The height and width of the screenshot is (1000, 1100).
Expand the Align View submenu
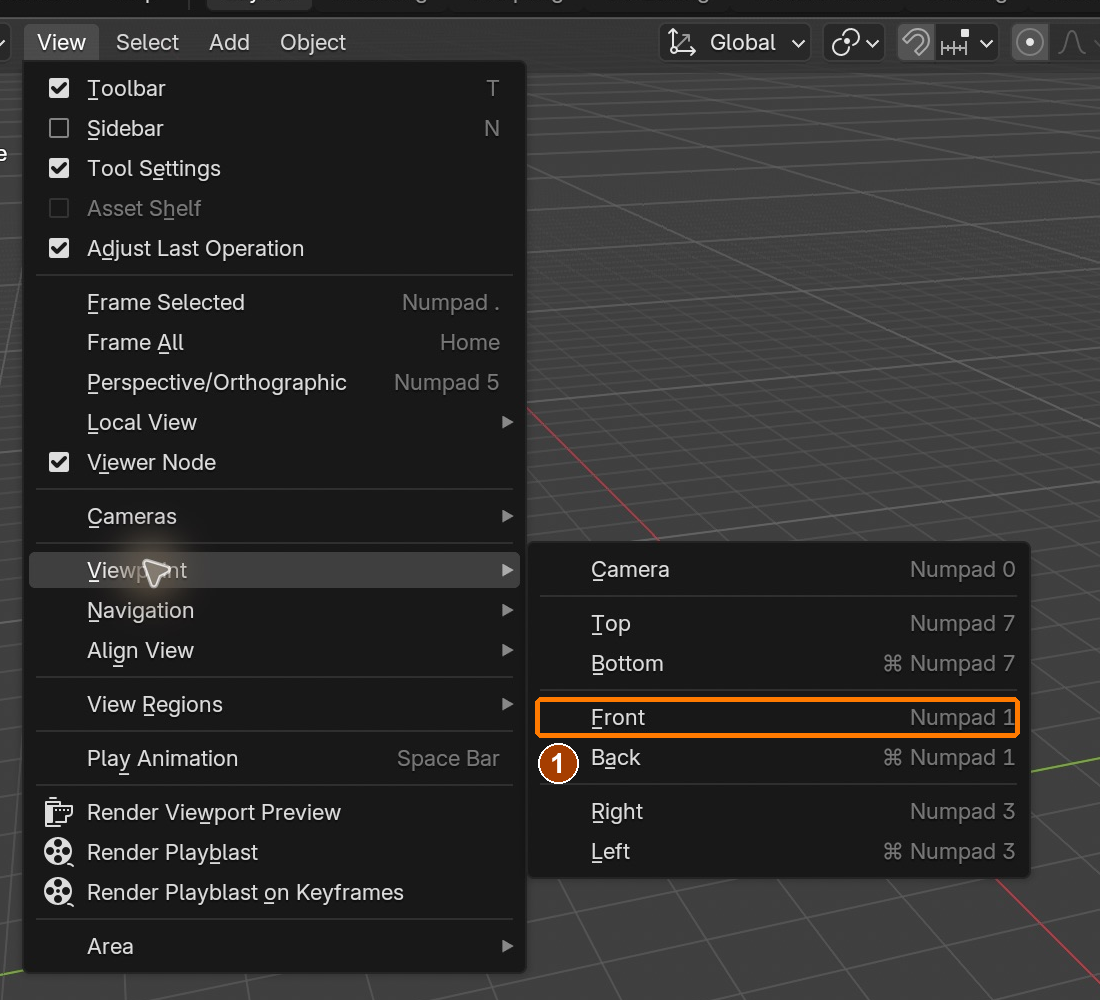click(x=274, y=651)
